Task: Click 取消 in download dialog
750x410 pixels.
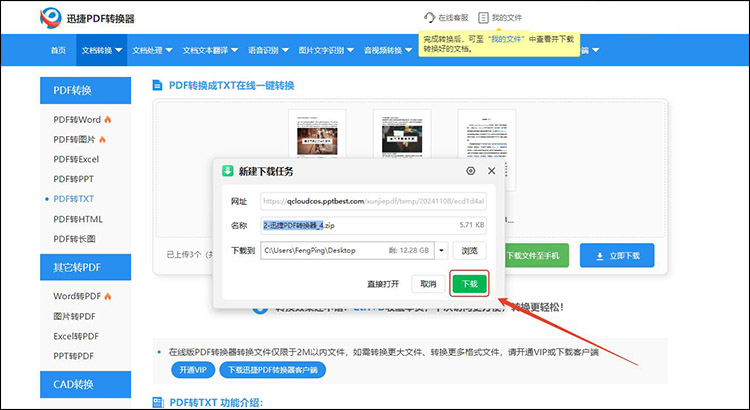Action: coord(428,284)
